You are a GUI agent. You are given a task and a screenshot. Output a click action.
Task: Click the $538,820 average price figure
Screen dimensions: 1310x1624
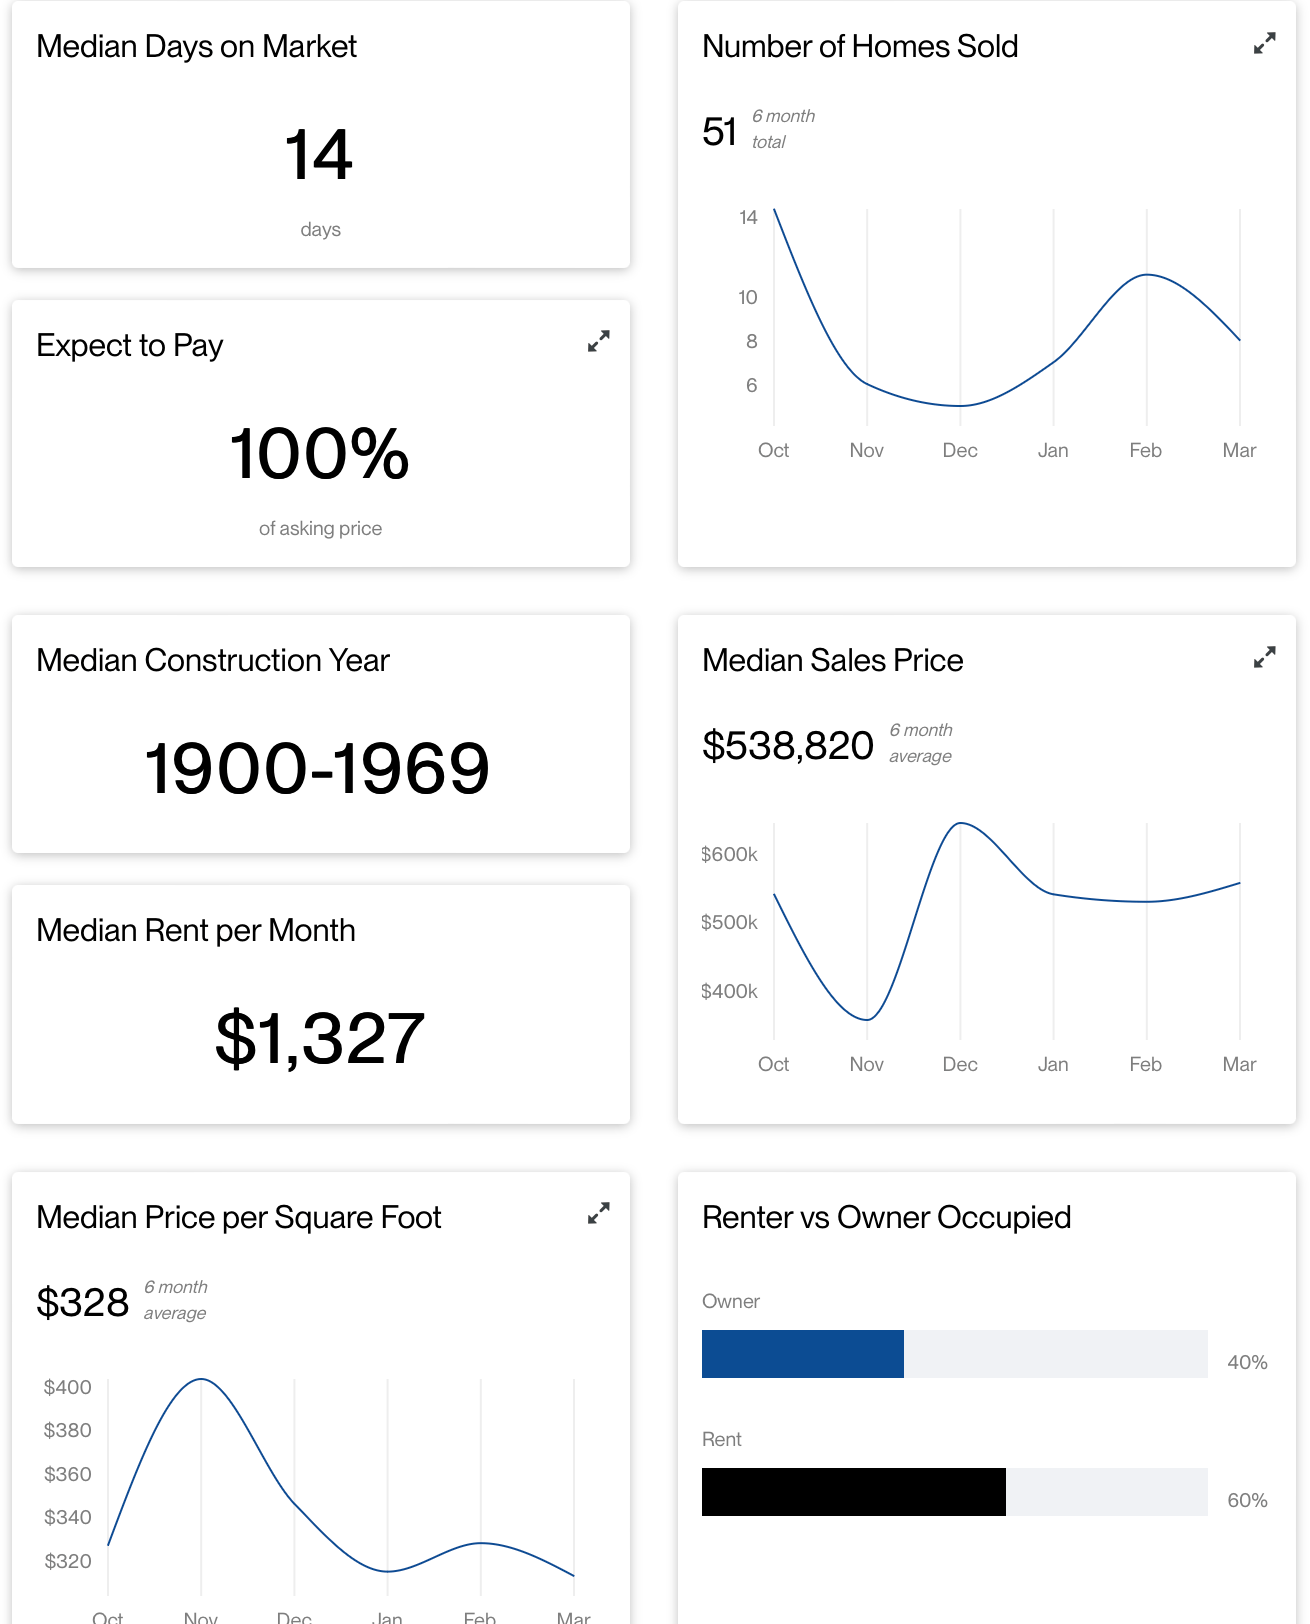tap(788, 745)
